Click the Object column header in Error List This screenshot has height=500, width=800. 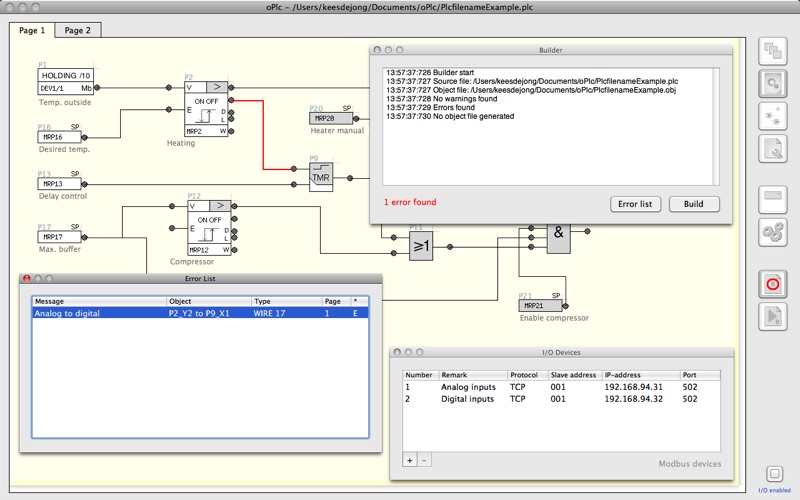(209, 302)
